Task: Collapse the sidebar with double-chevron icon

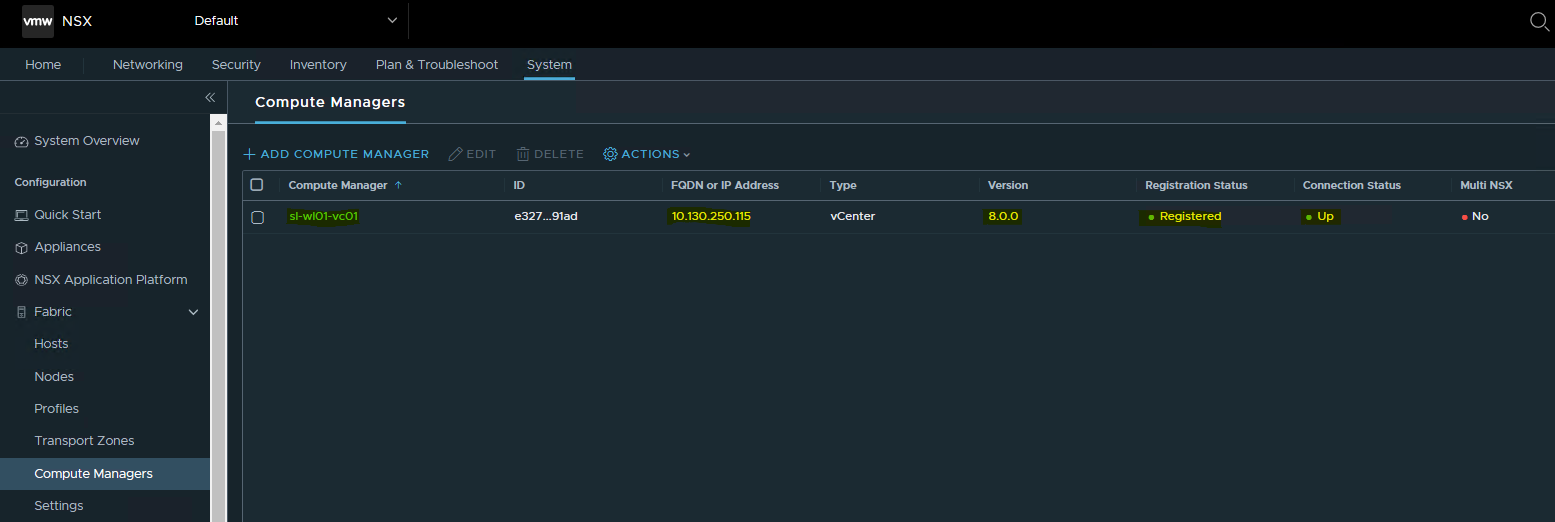Action: (x=210, y=97)
